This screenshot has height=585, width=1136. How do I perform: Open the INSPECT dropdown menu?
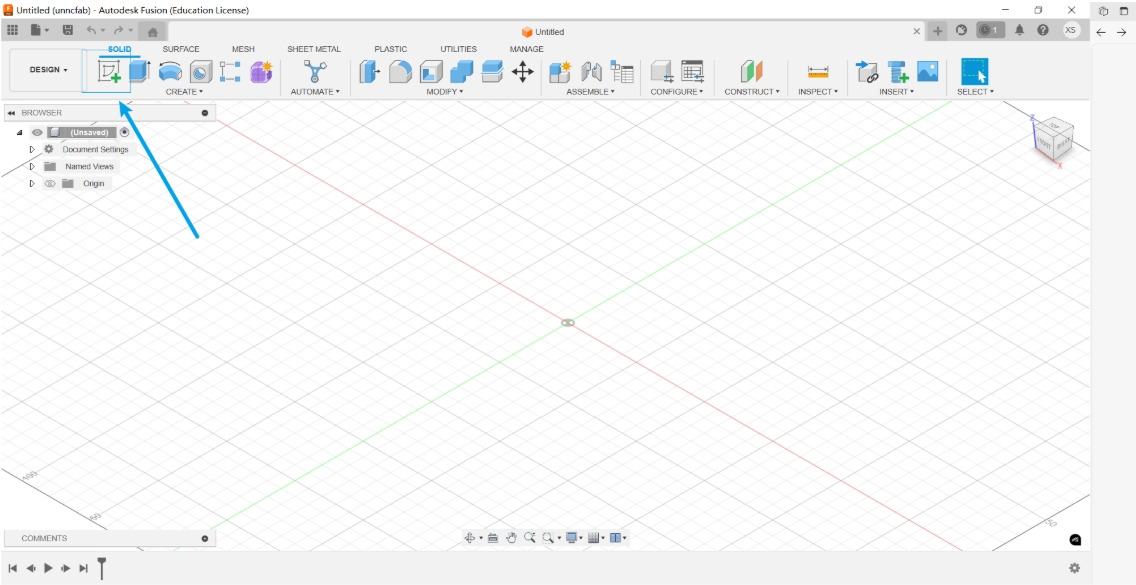(x=818, y=92)
